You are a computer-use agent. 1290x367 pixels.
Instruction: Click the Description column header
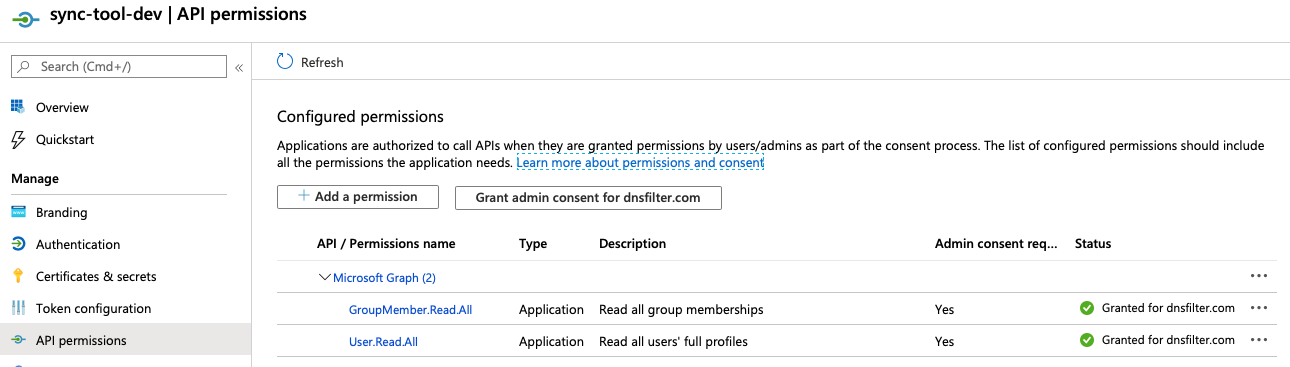[632, 243]
